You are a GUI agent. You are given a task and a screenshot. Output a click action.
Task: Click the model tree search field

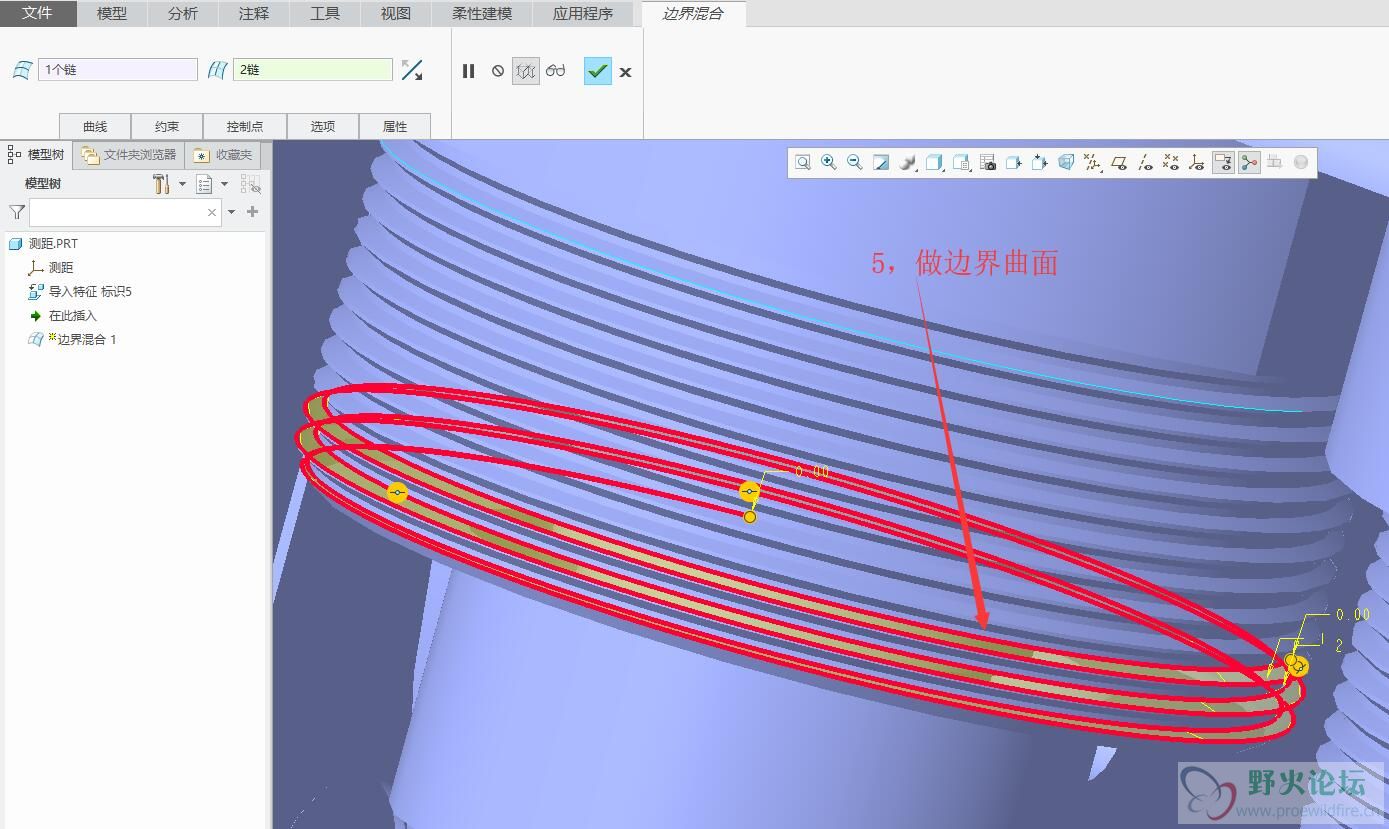[125, 212]
